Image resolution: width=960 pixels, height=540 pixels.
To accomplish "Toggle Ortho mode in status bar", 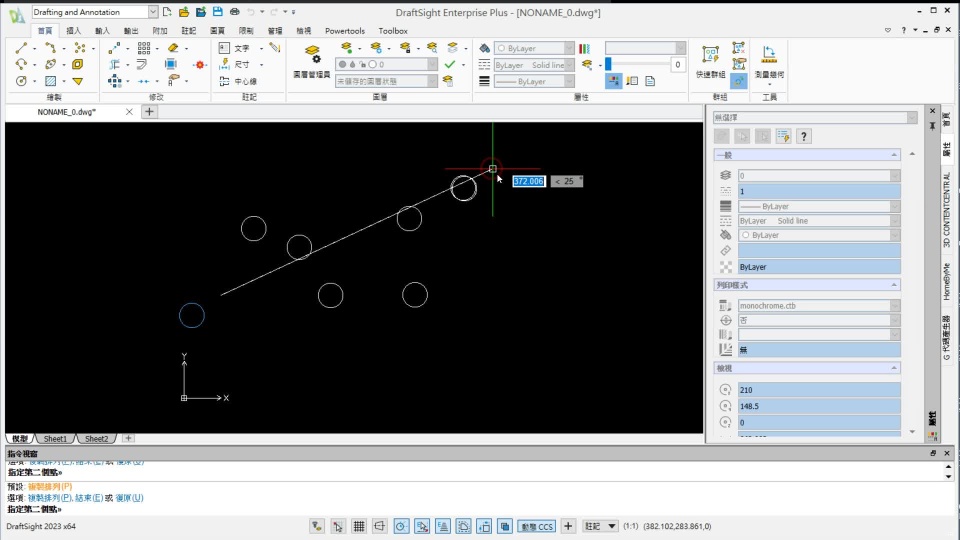I will (380, 526).
